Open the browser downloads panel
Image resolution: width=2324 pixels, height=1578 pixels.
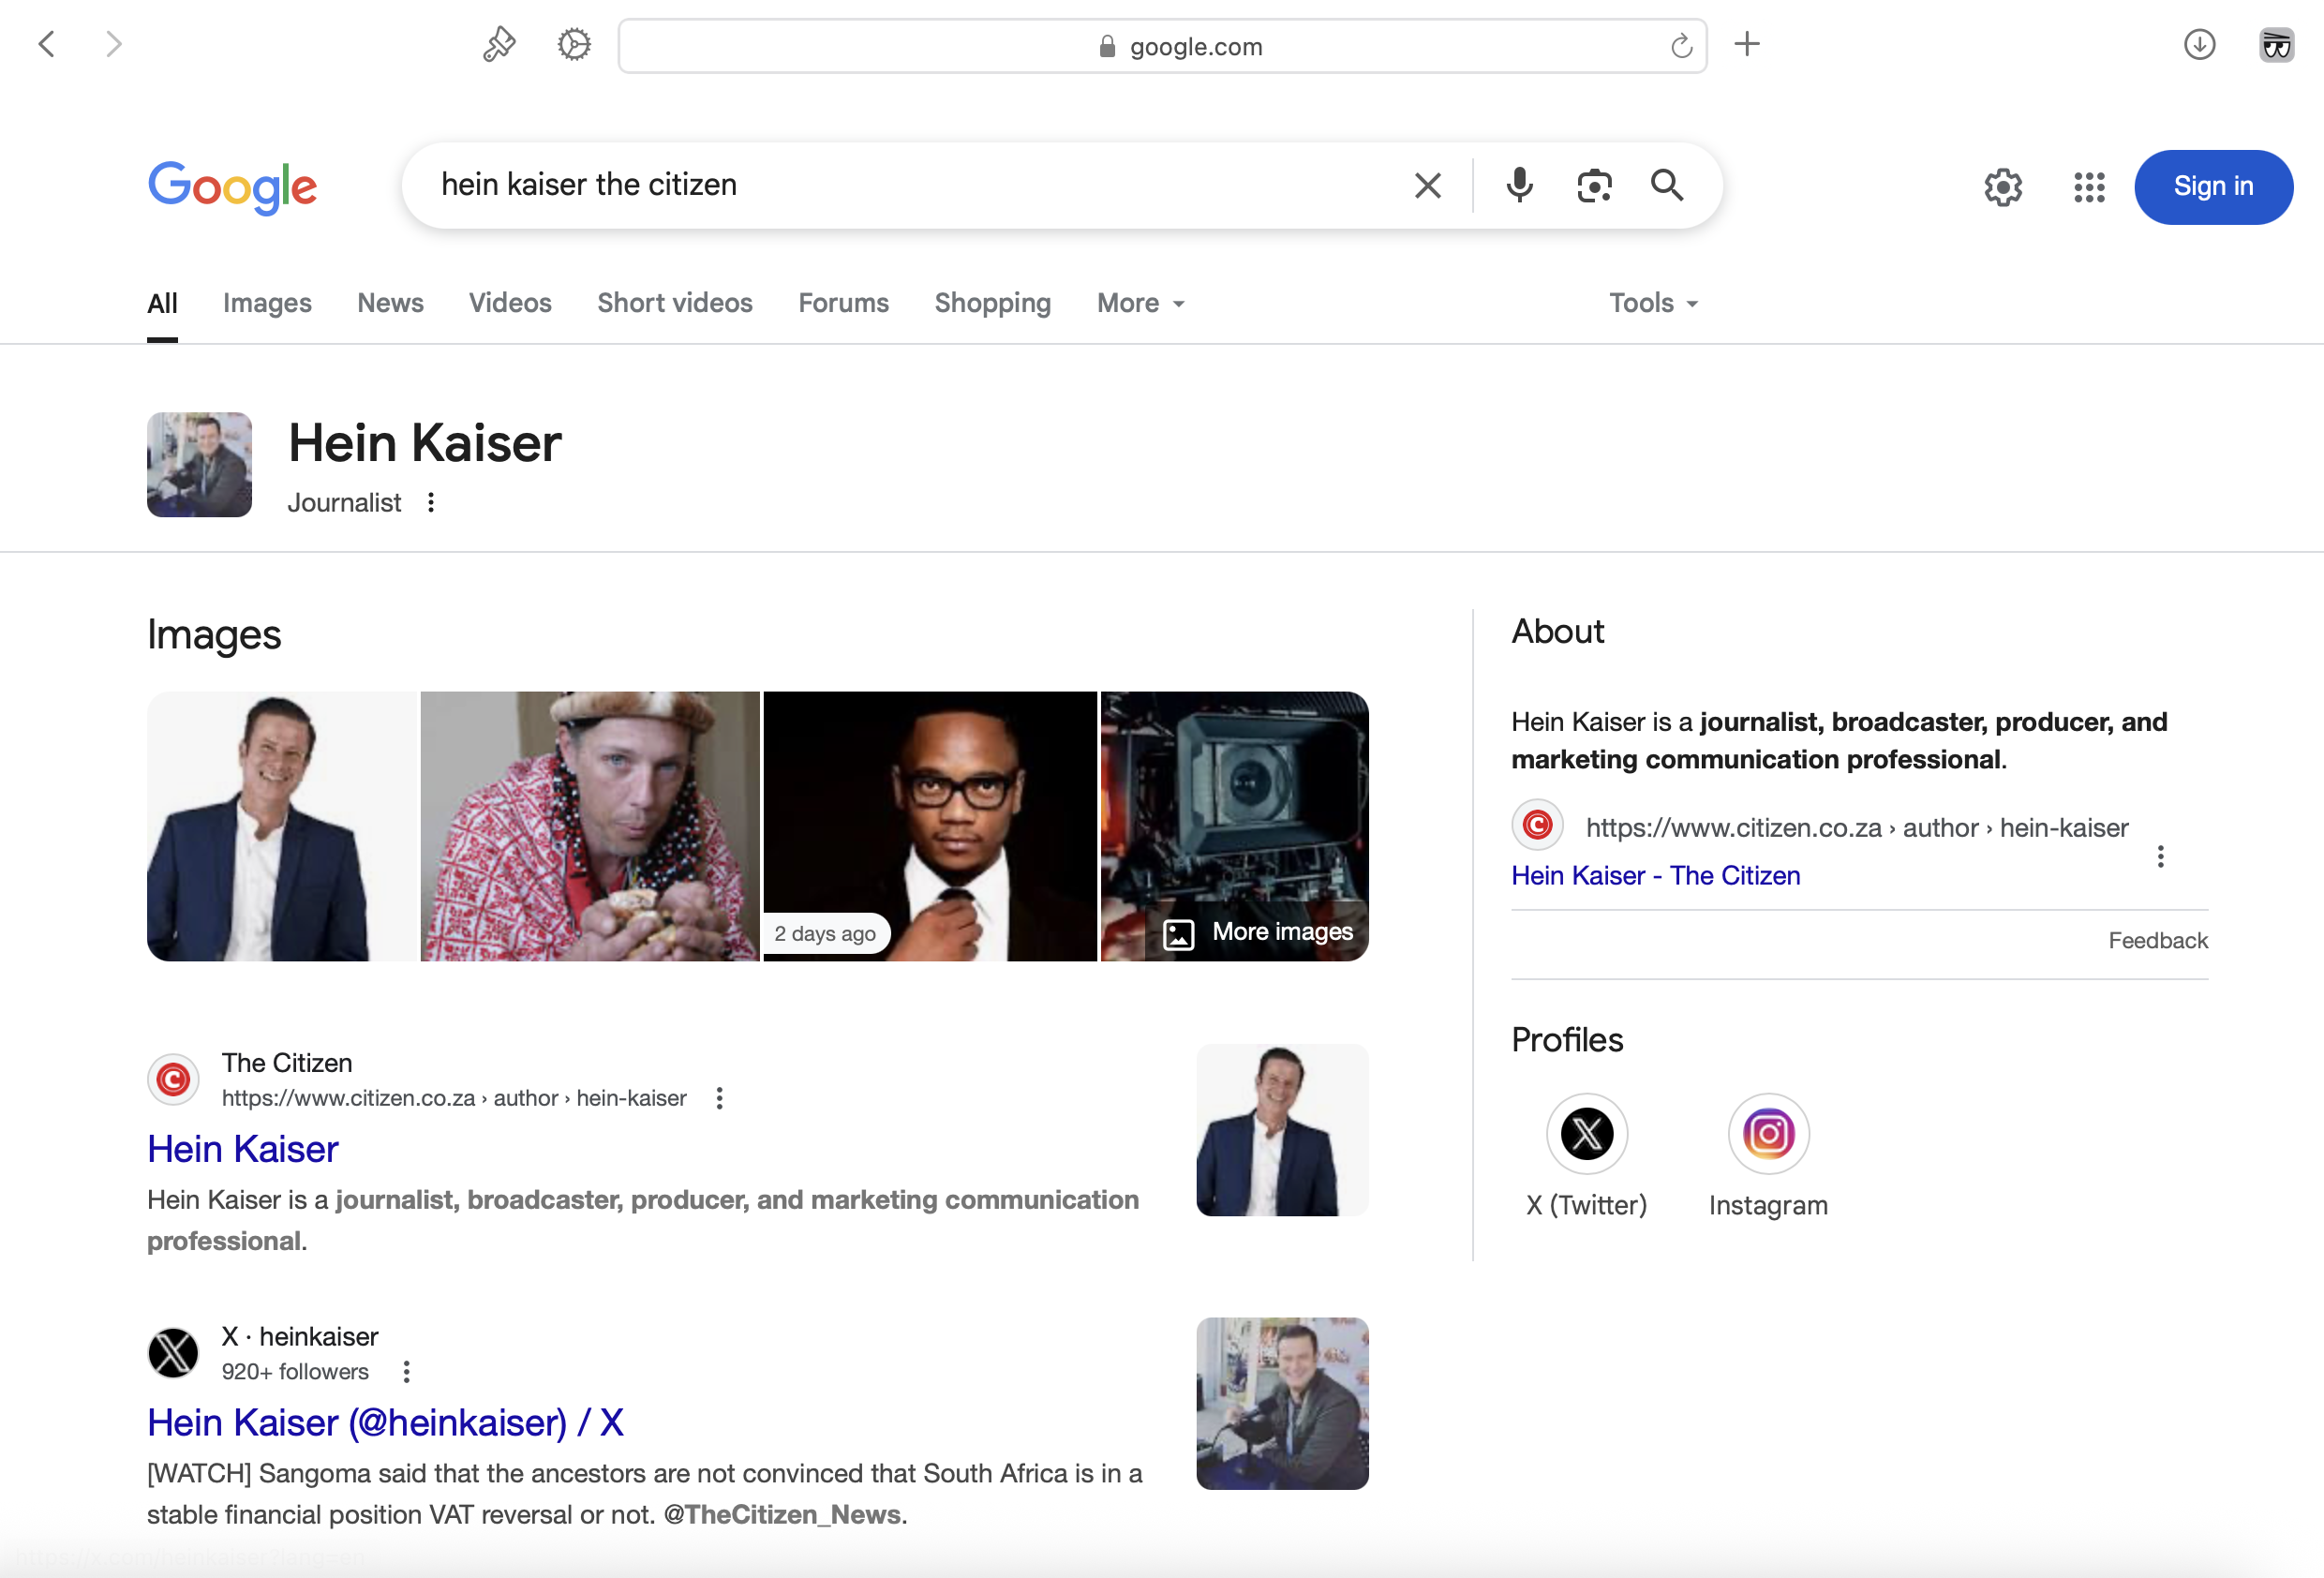2198,44
